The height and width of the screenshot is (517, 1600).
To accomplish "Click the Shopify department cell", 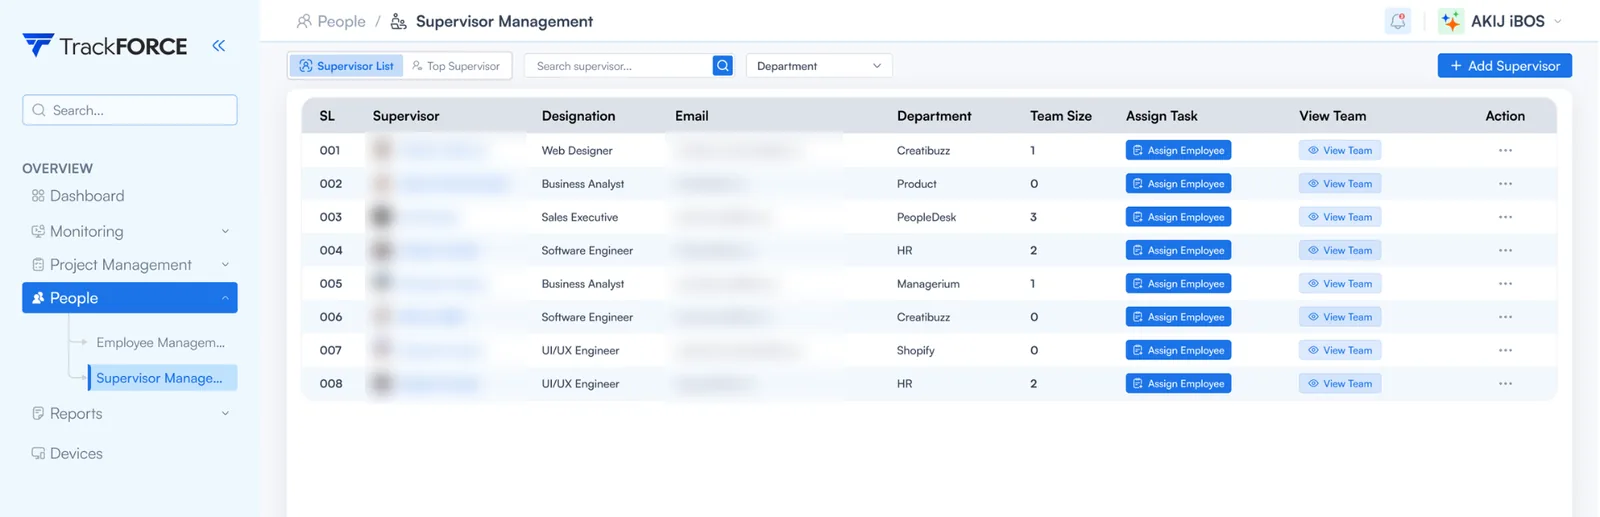I will [x=916, y=350].
